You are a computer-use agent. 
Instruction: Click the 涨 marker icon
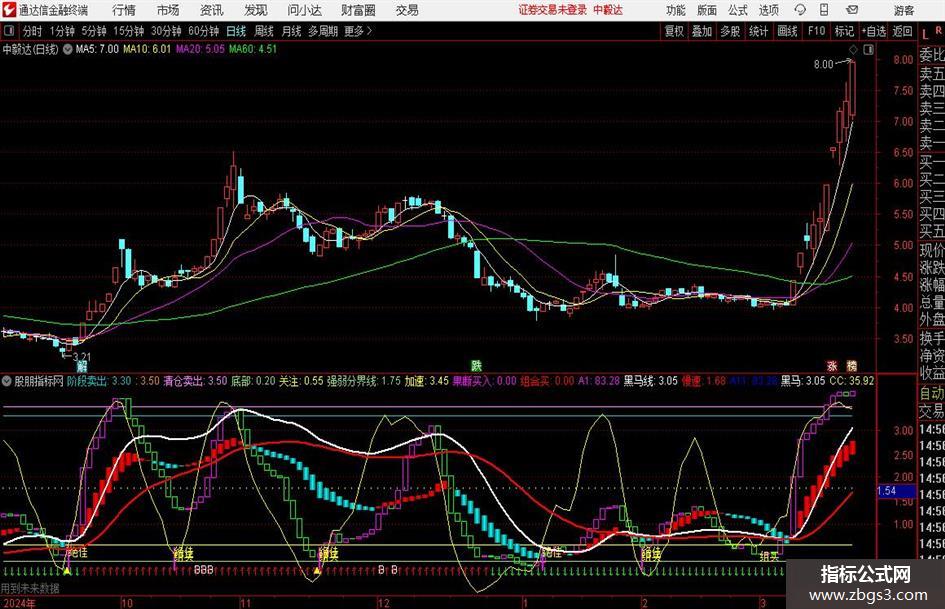[x=832, y=365]
